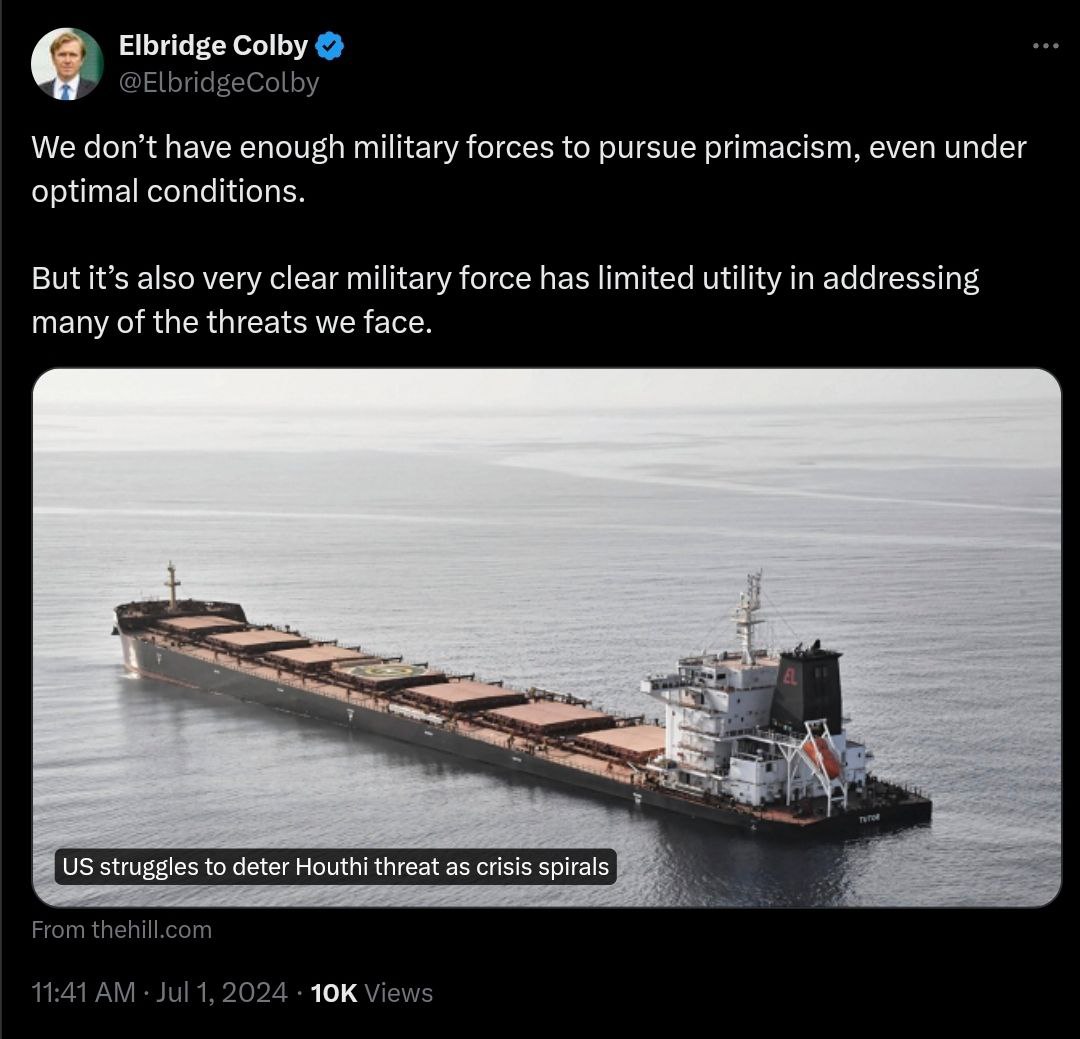Open the 'From thehill.com' source link
The height and width of the screenshot is (1039, 1080).
[x=122, y=929]
